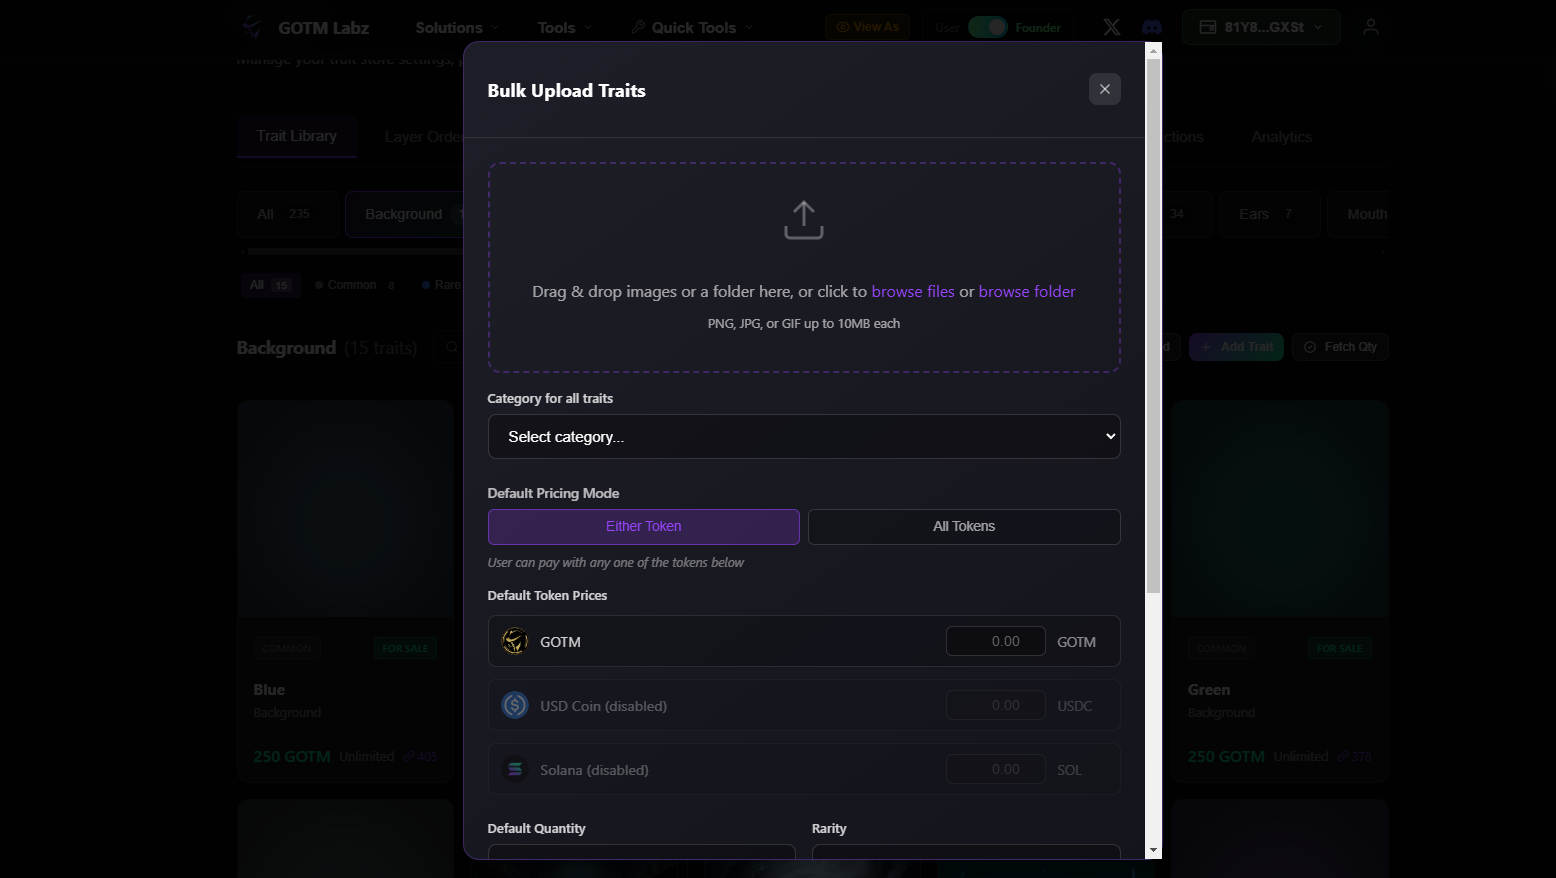Open the Discord icon link
Screen dimensions: 1556x878
coord(1152,27)
